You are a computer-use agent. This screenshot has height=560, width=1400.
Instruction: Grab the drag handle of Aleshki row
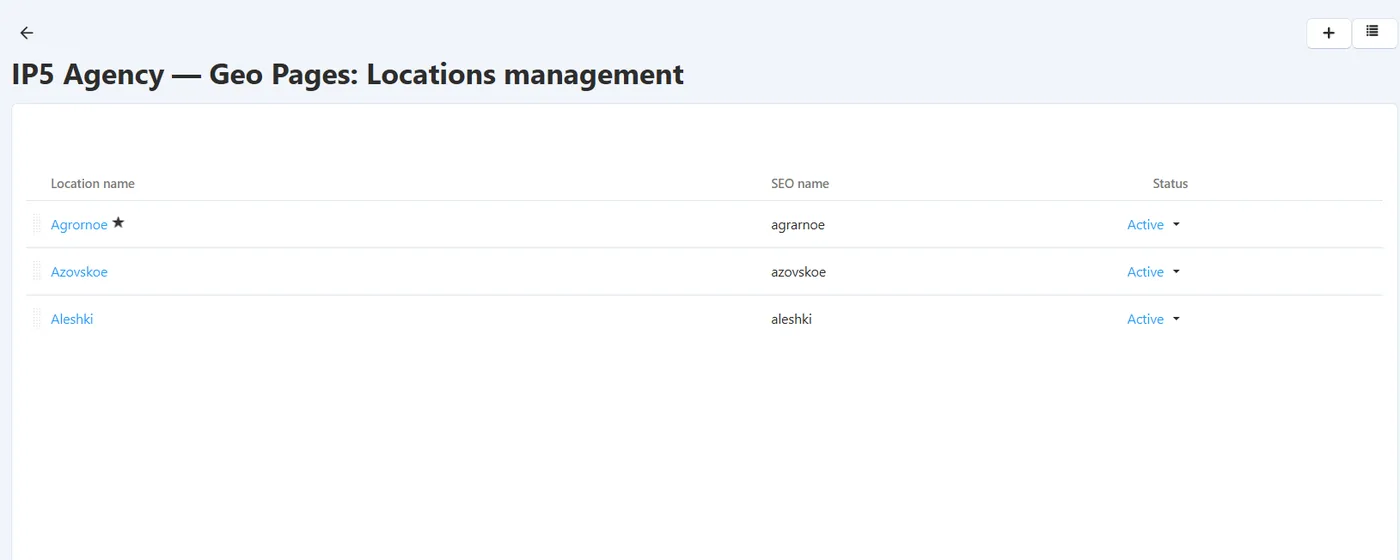(37, 318)
